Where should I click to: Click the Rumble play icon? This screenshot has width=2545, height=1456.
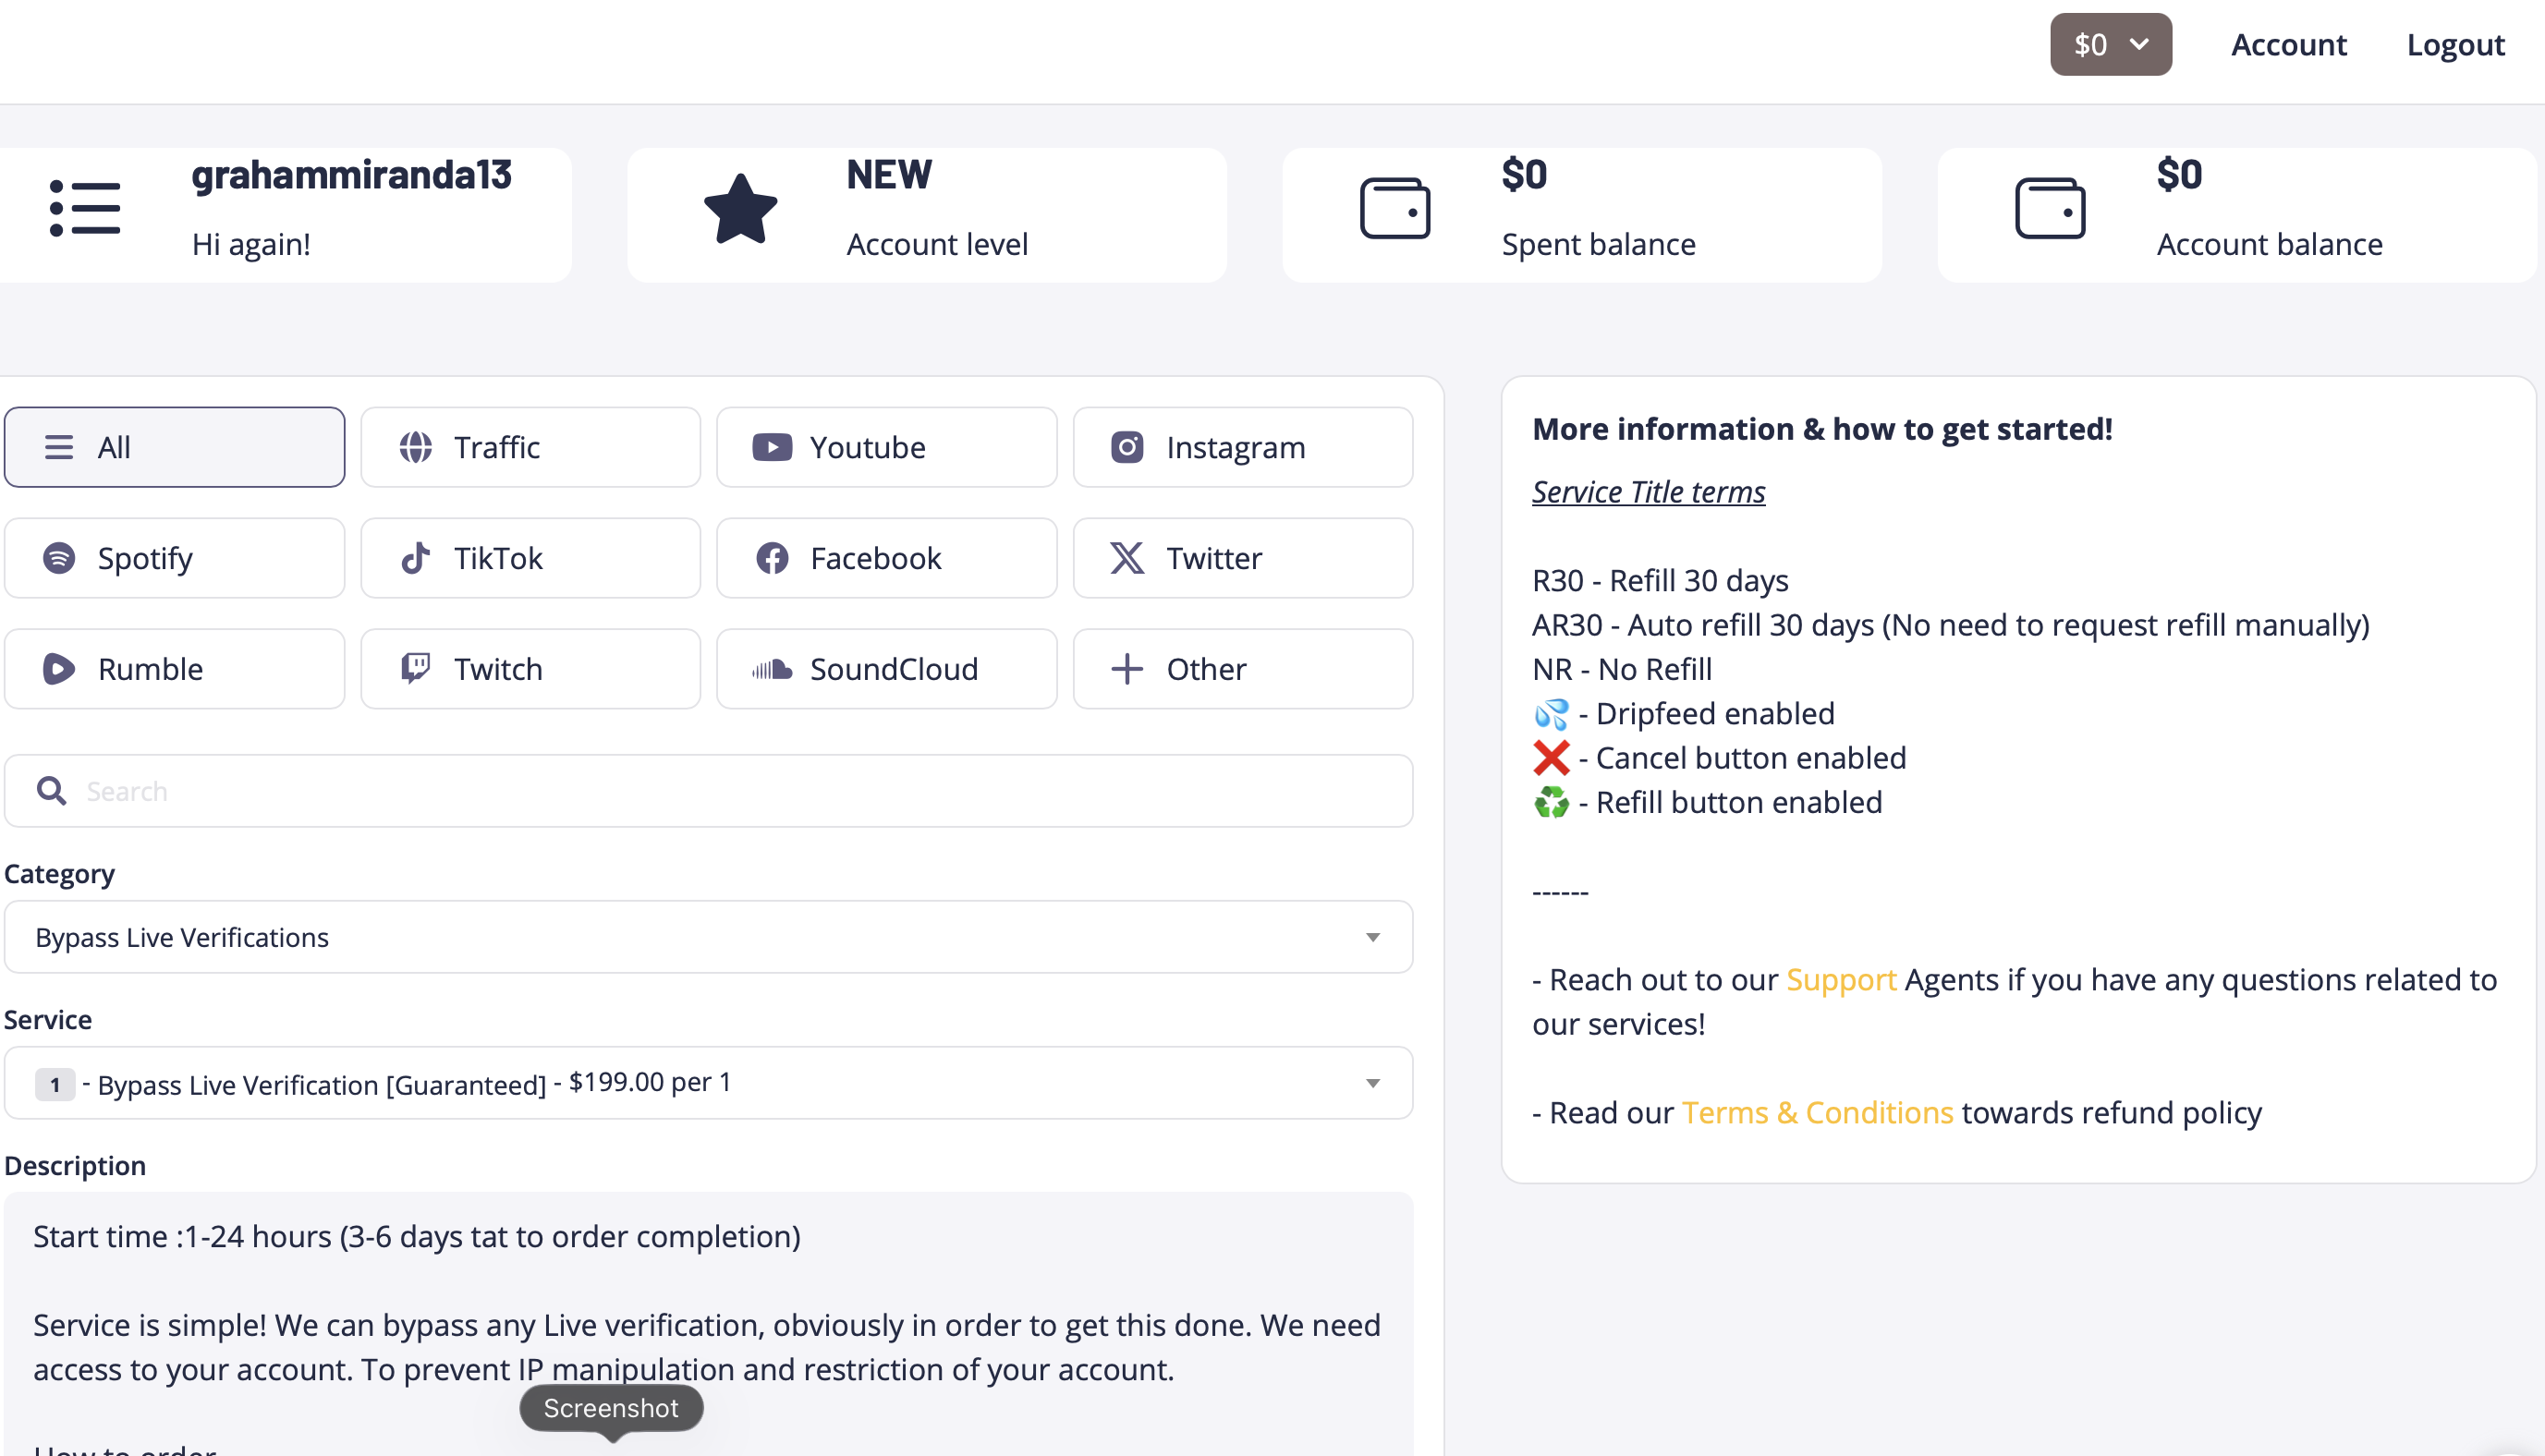pyautogui.click(x=59, y=669)
